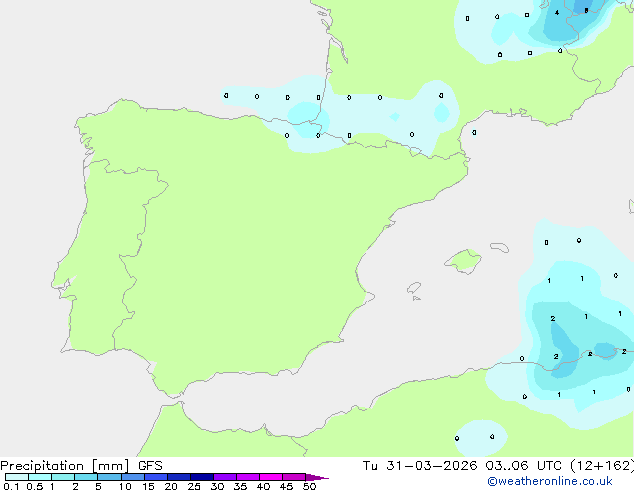Select the 0.5–1 mm legend color swatch
634x490 pixels.
tap(40, 477)
